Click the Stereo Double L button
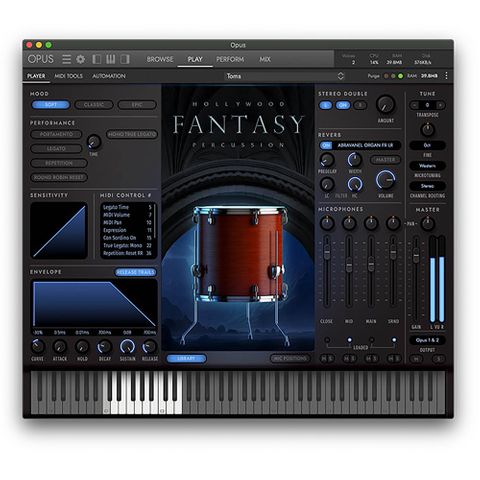Image resolution: width=480 pixels, height=480 pixels. click(x=326, y=105)
